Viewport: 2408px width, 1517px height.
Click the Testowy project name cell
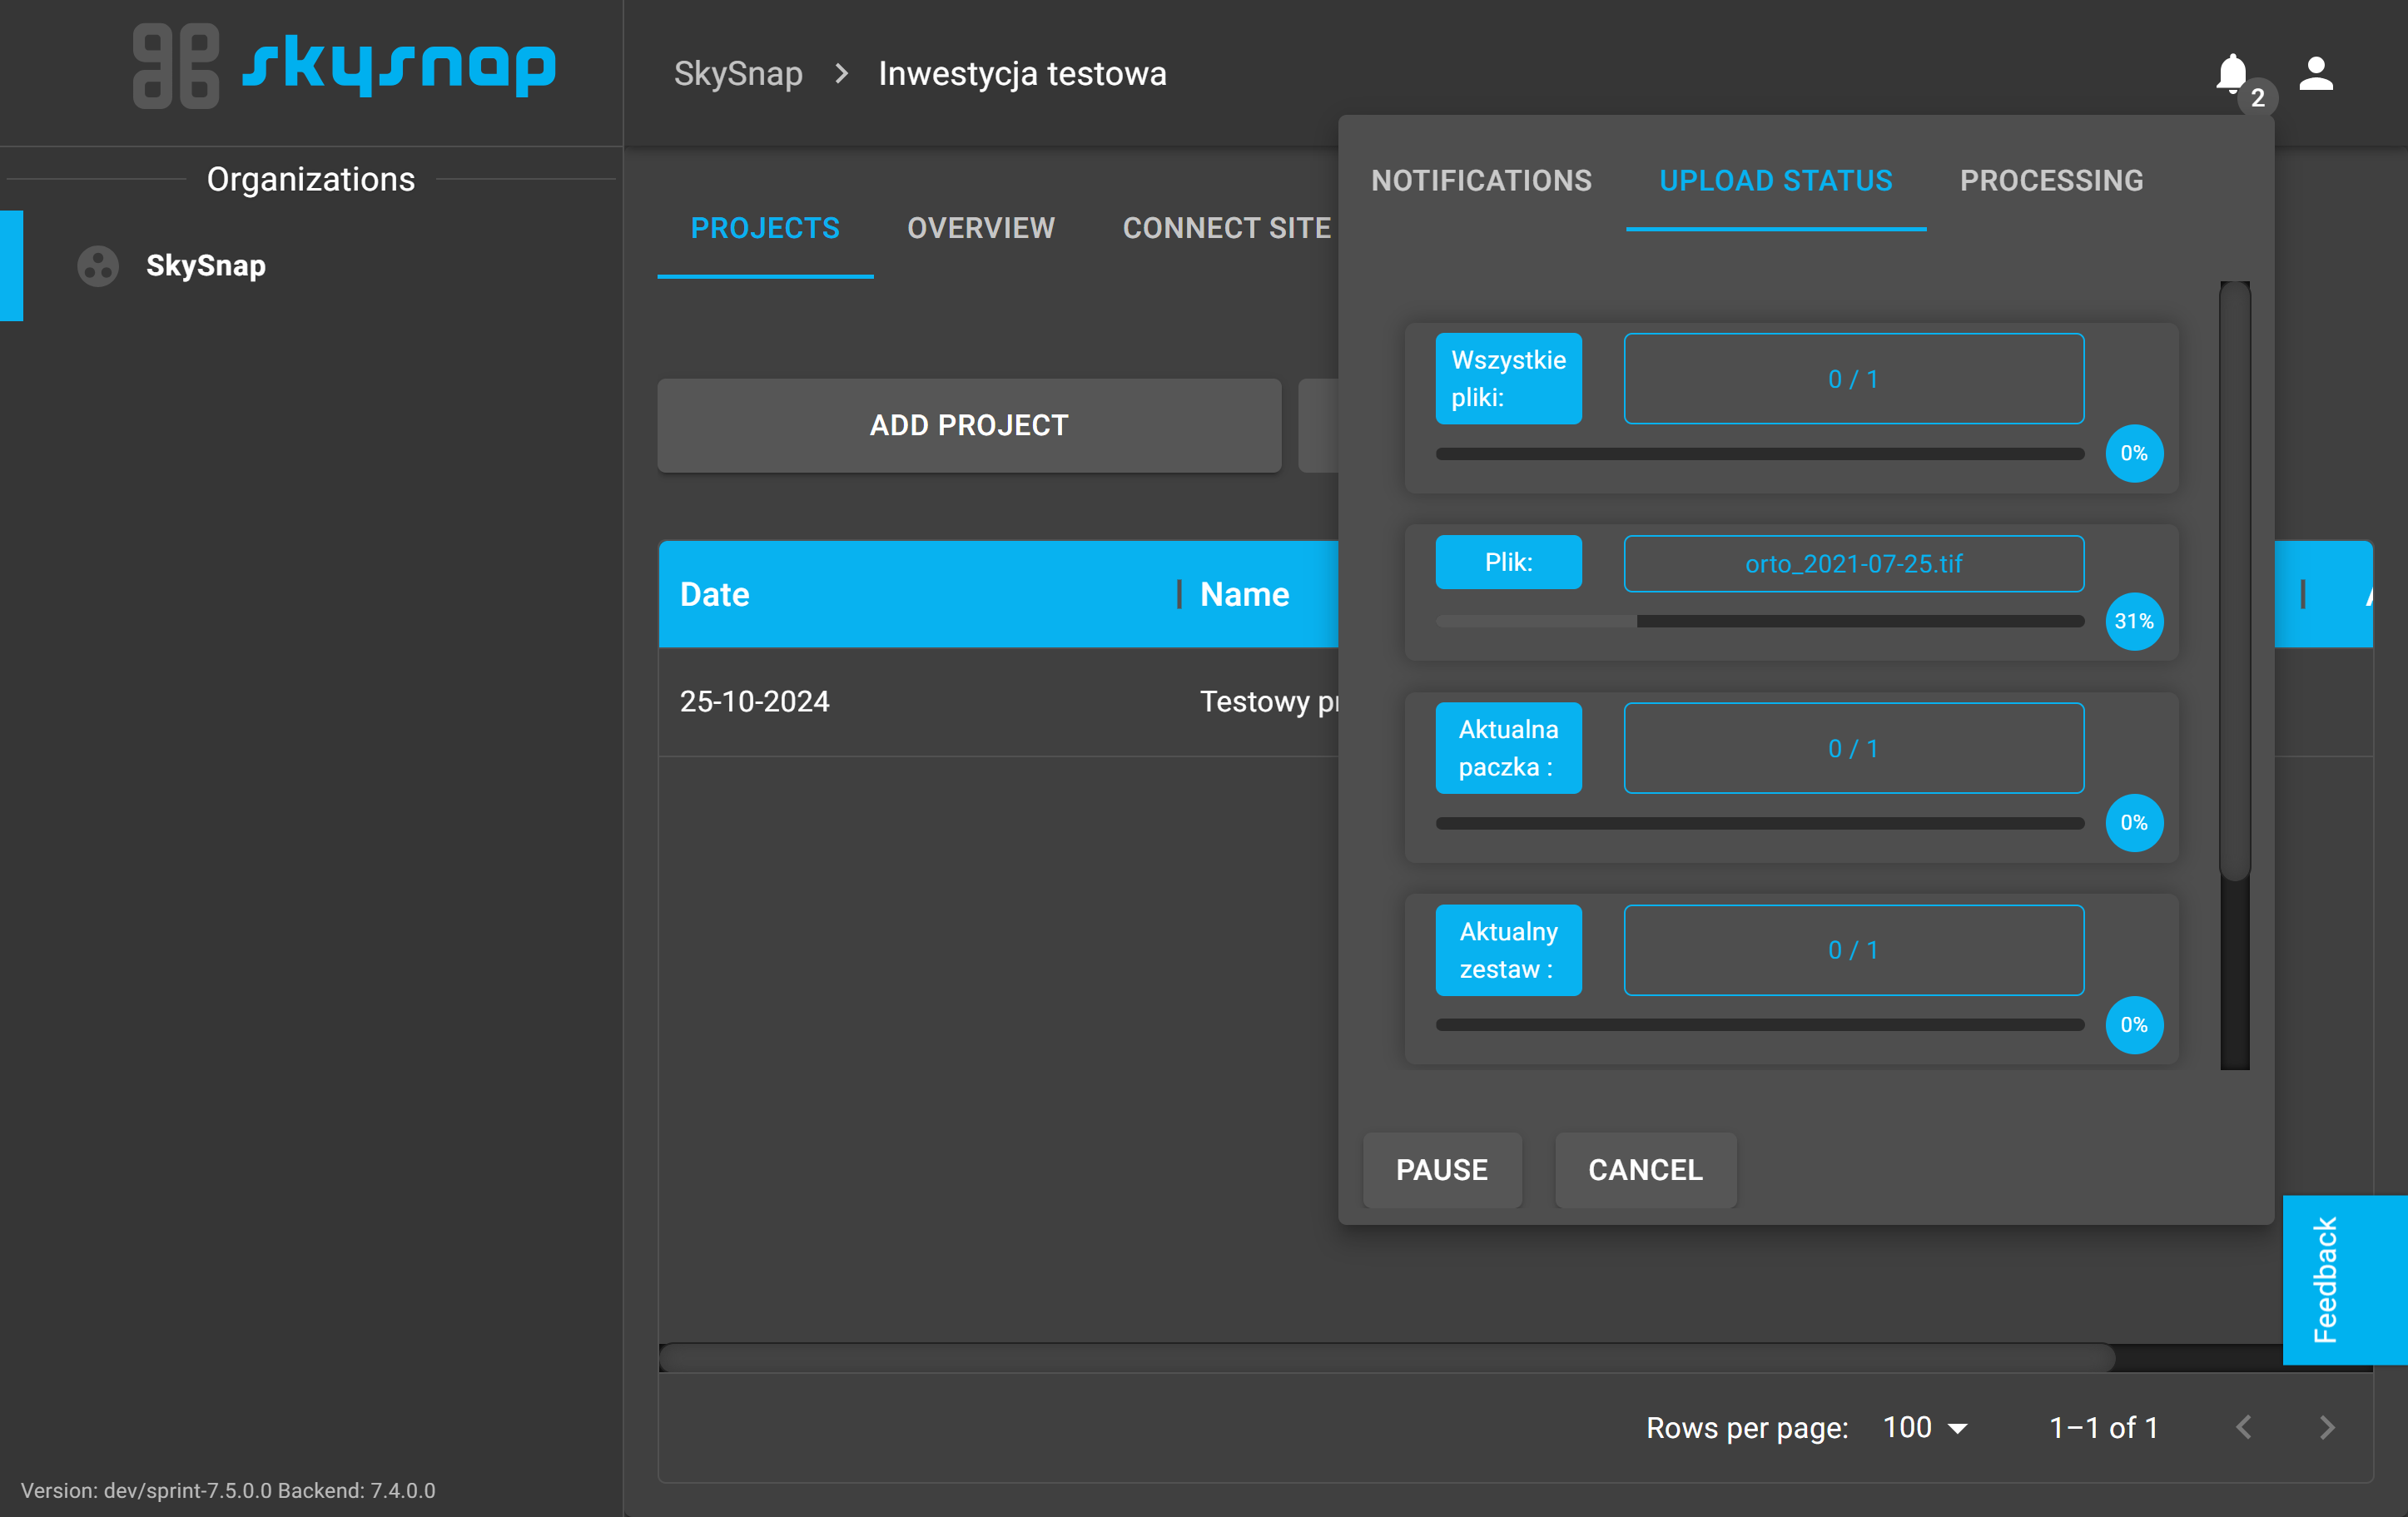coord(1268,702)
